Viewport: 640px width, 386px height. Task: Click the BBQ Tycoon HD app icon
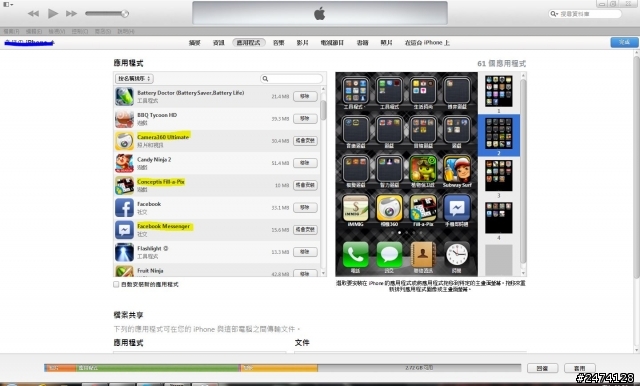[x=124, y=119]
